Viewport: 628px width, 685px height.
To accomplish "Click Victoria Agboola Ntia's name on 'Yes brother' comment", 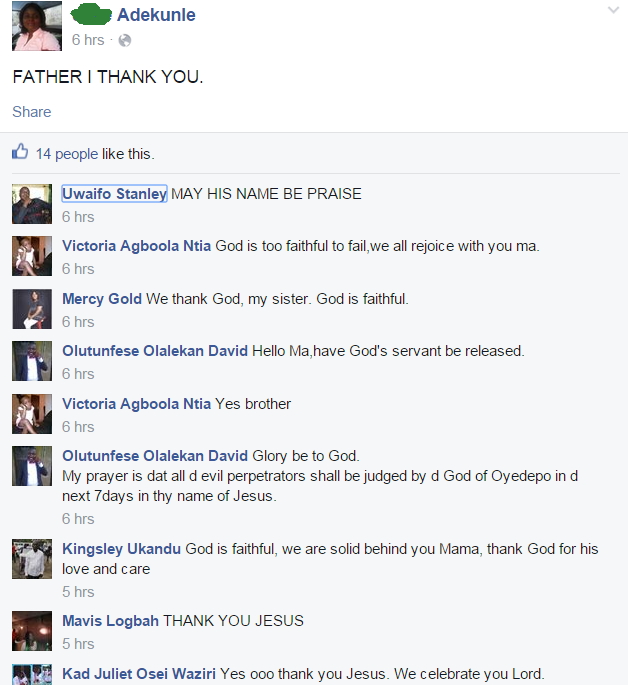I will (136, 404).
